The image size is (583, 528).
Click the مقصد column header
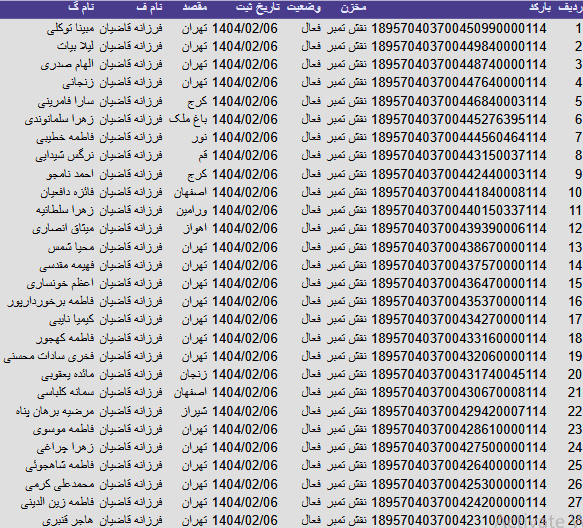pyautogui.click(x=195, y=8)
